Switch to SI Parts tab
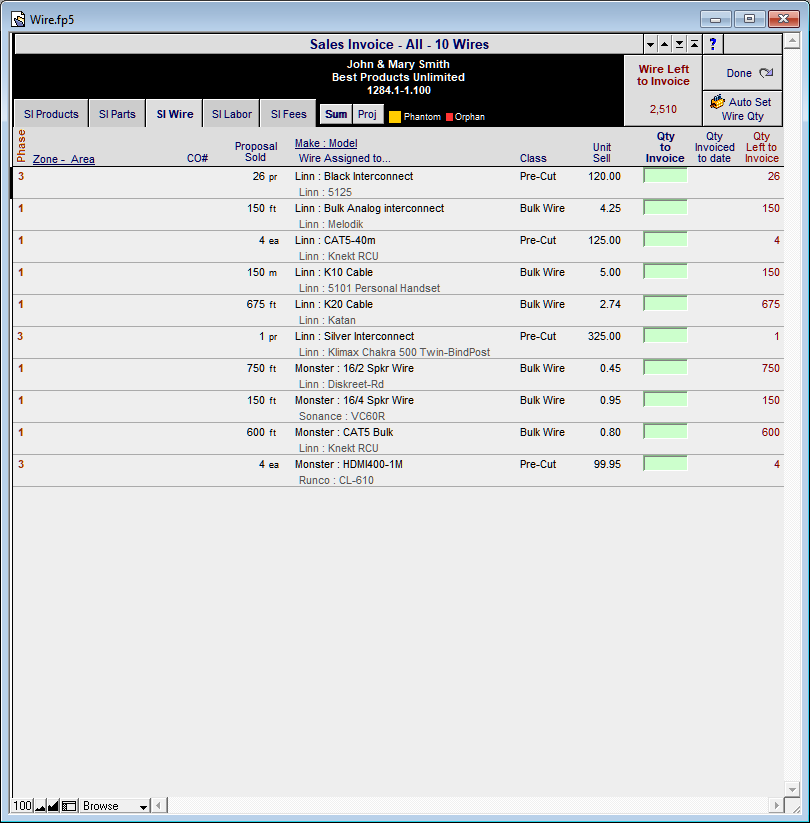 [x=117, y=114]
